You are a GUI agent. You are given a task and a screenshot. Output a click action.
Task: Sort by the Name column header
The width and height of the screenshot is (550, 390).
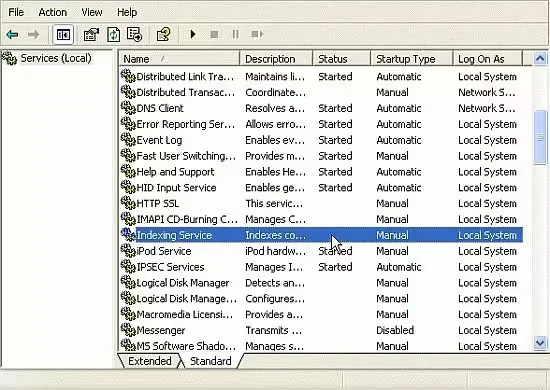pyautogui.click(x=179, y=59)
